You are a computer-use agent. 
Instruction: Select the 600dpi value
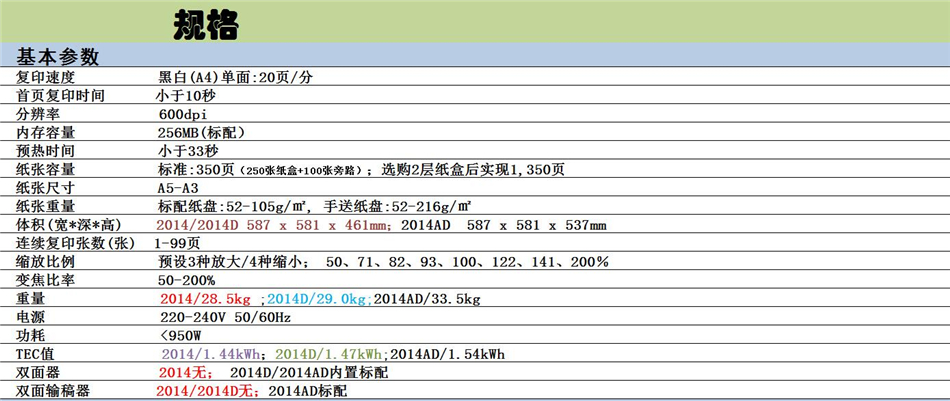[184, 114]
